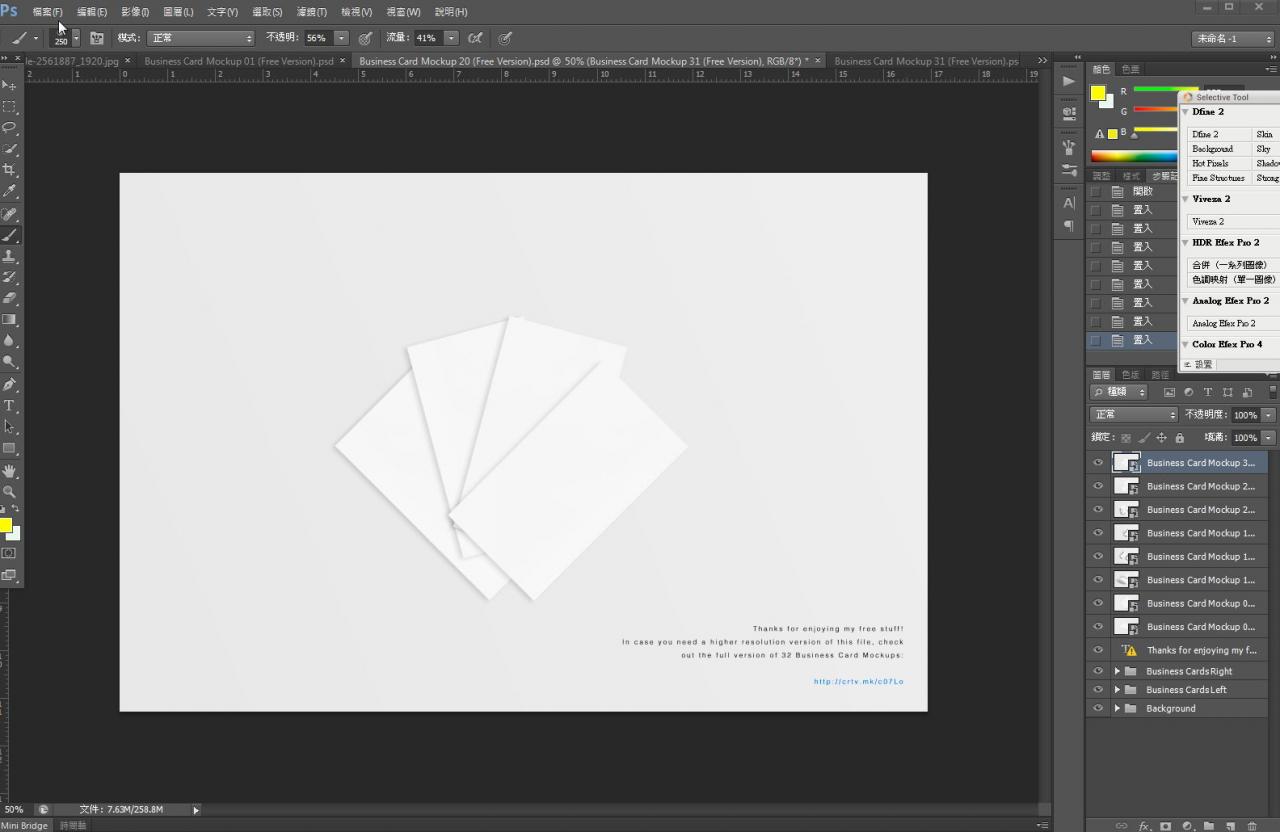1280x832 pixels.
Task: Toggle visibility of Business Cards Right group
Action: pos(1098,671)
